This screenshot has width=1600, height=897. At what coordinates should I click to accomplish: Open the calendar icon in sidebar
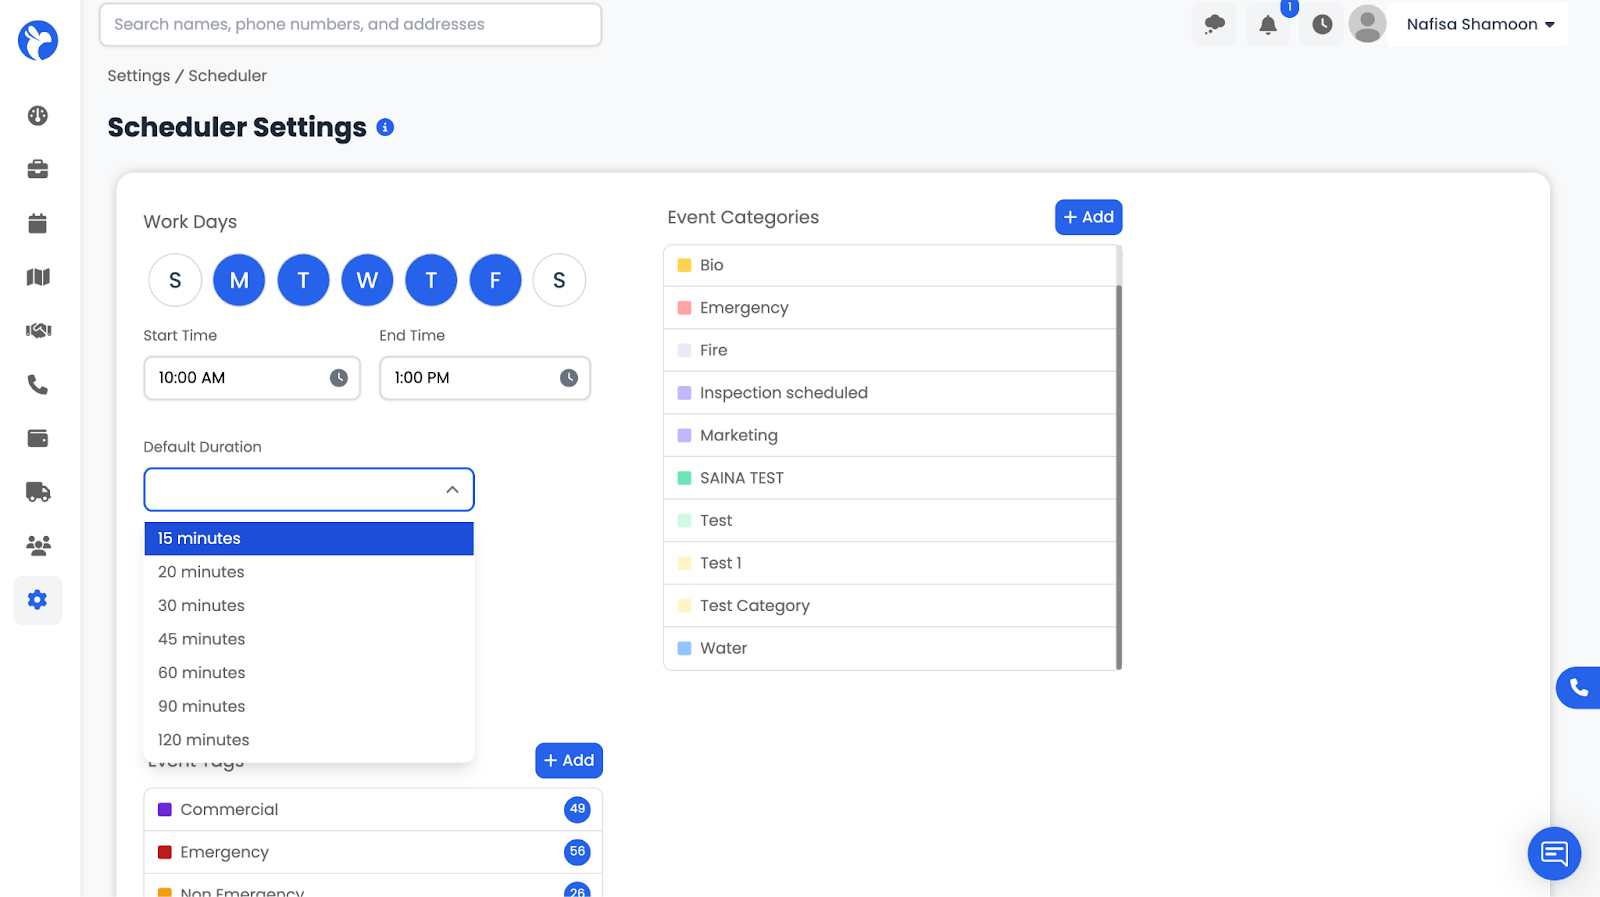pyautogui.click(x=38, y=223)
